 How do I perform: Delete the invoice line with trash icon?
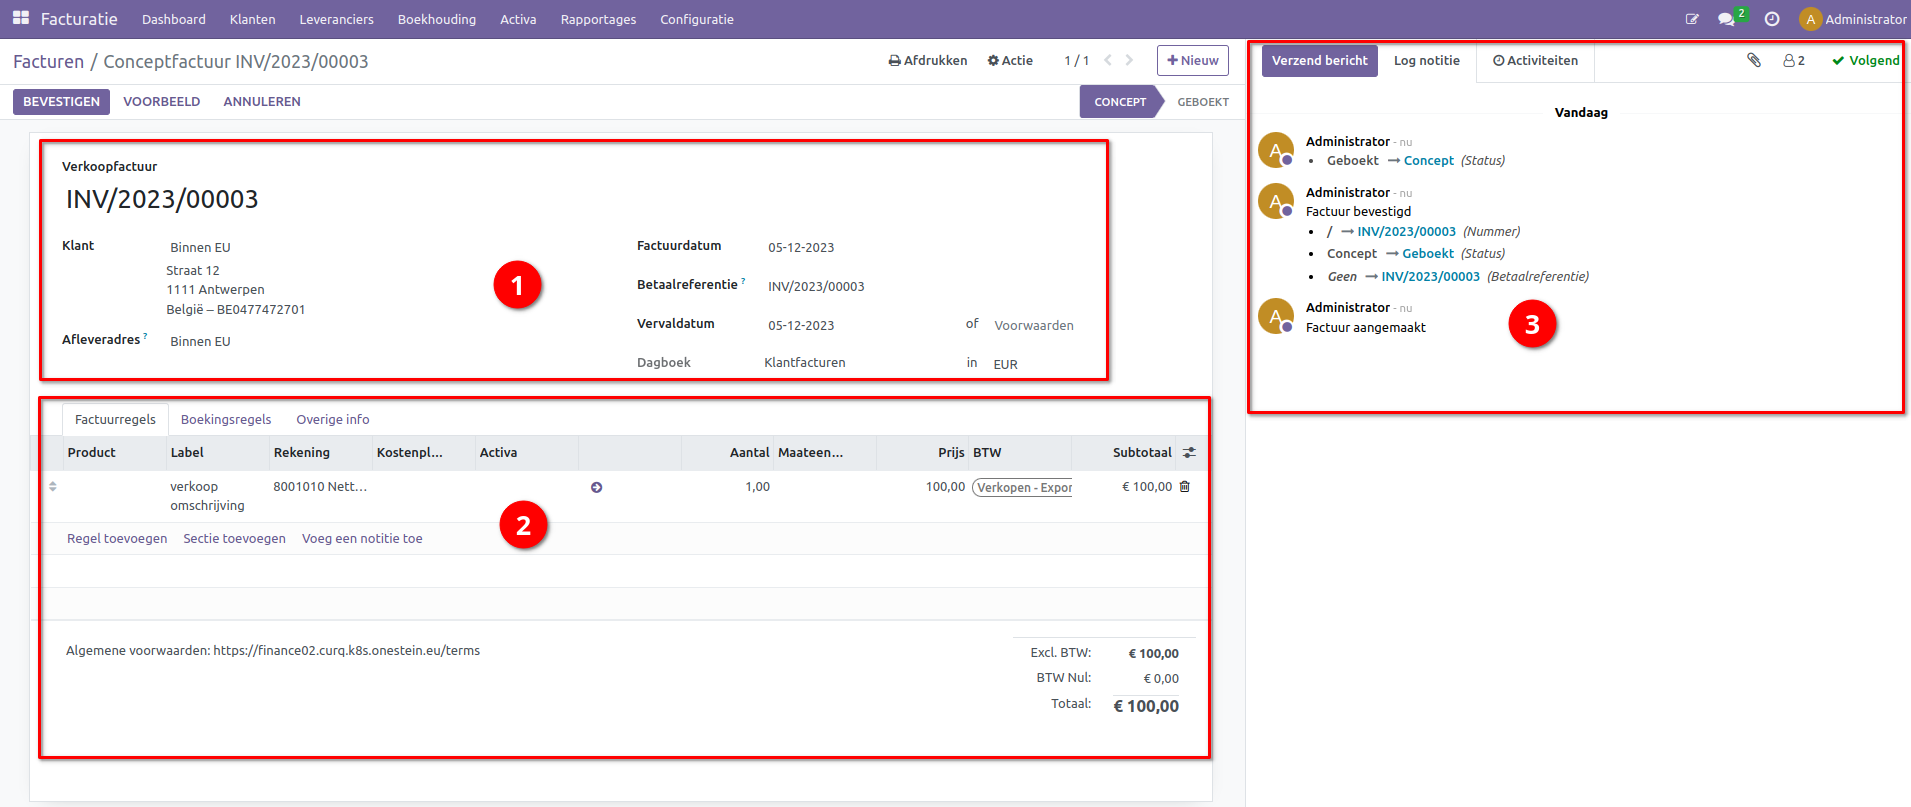[1185, 487]
